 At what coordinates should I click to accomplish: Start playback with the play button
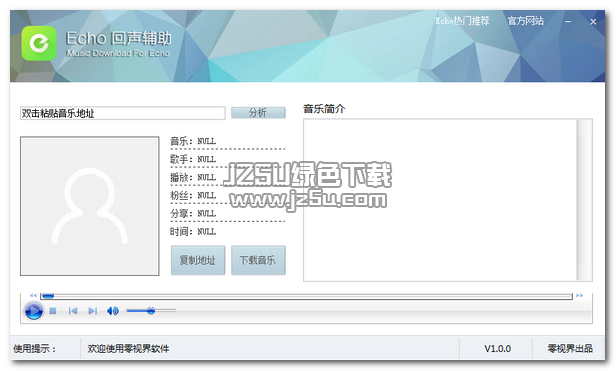tap(33, 311)
